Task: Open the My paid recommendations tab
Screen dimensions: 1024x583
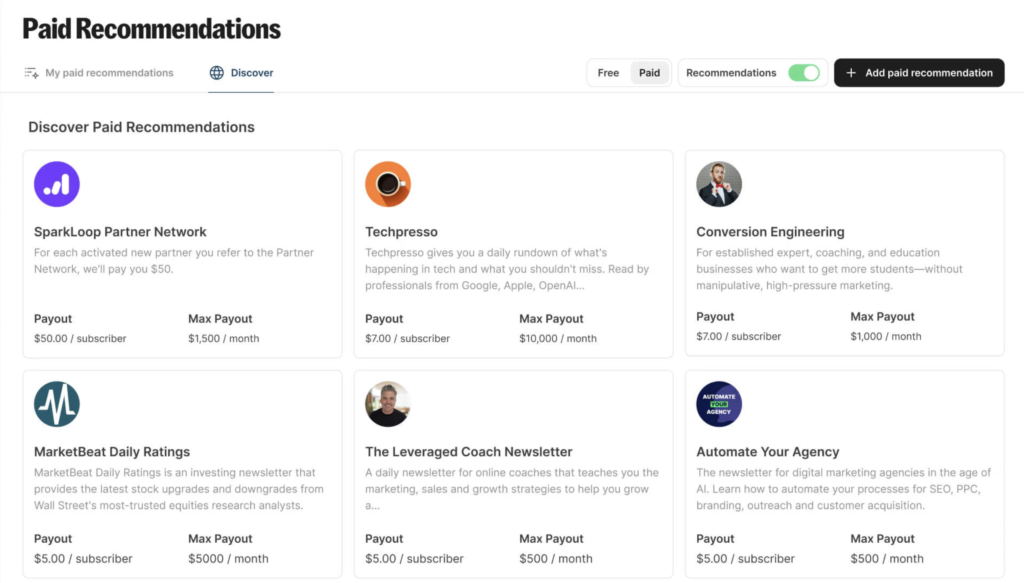Action: [x=109, y=73]
